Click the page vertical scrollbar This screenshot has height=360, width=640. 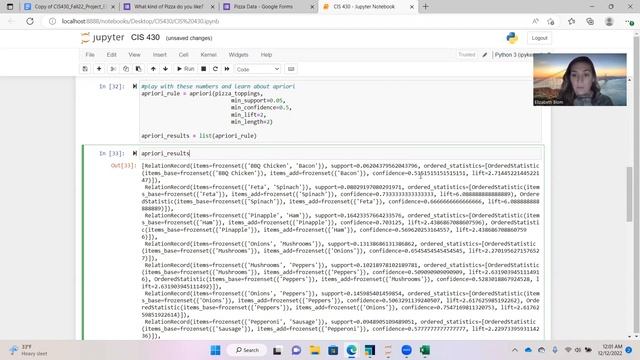pyautogui.click(x=629, y=194)
